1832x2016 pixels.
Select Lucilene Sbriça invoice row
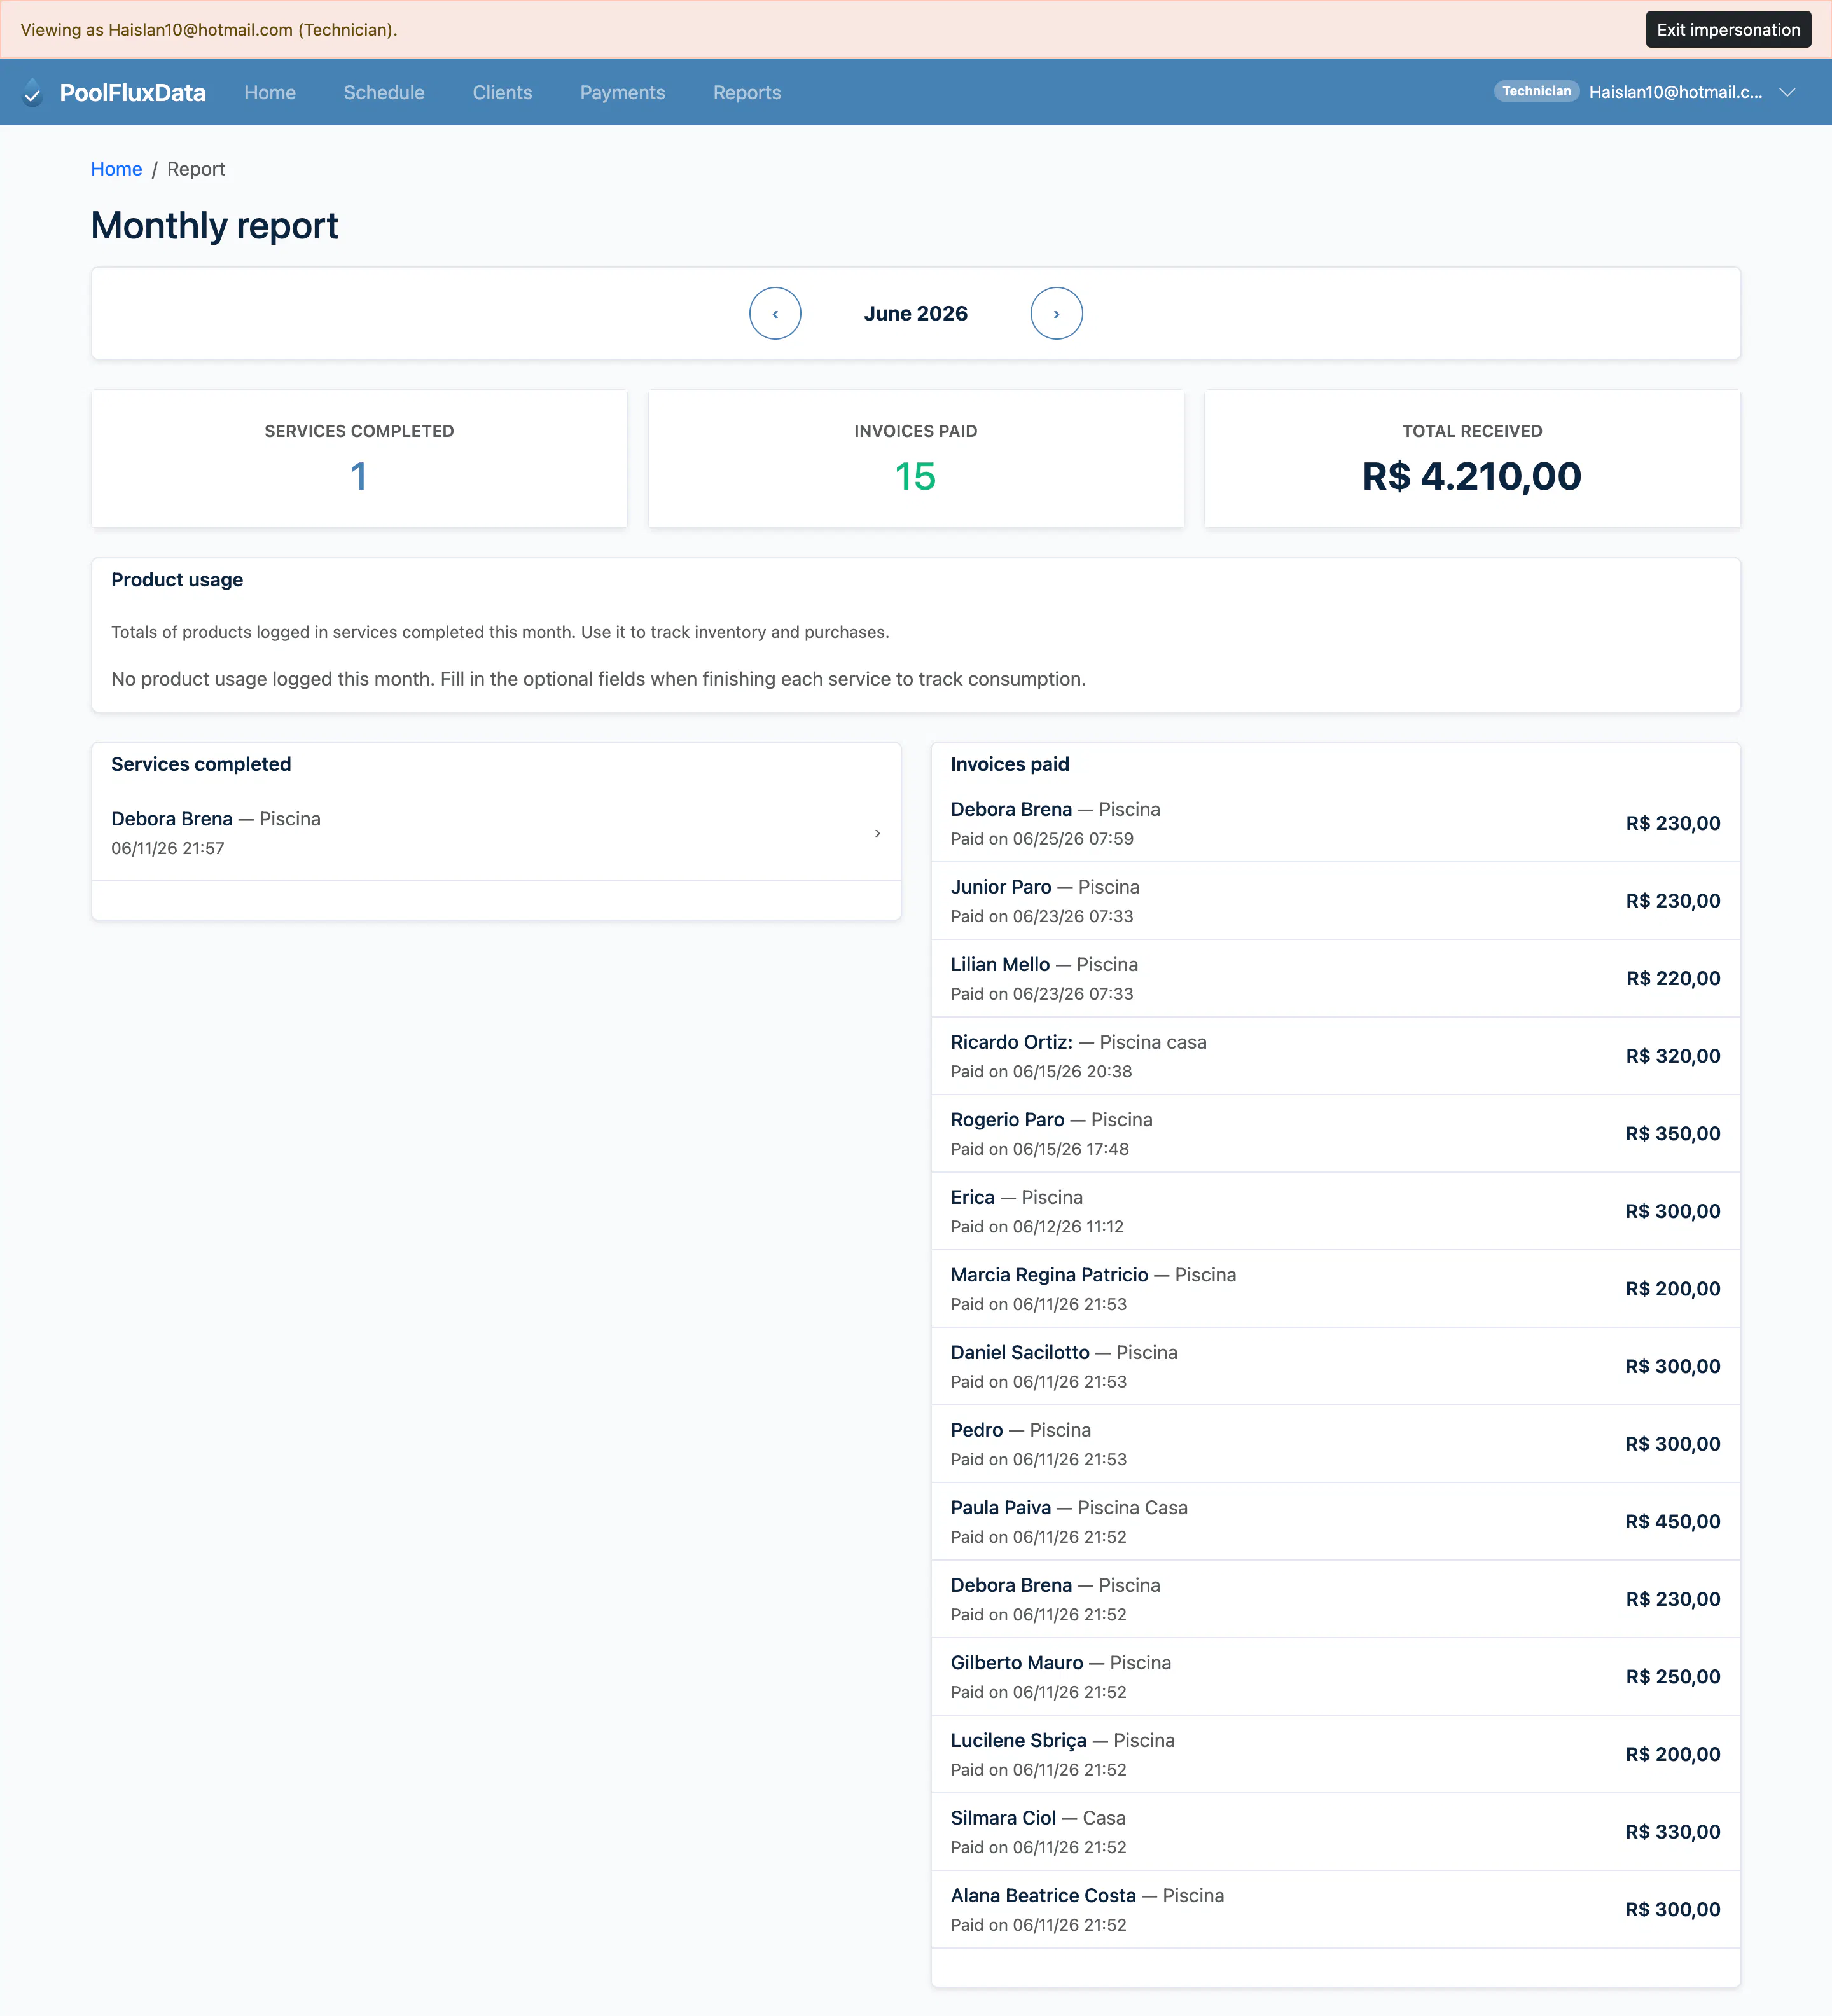point(1335,1754)
